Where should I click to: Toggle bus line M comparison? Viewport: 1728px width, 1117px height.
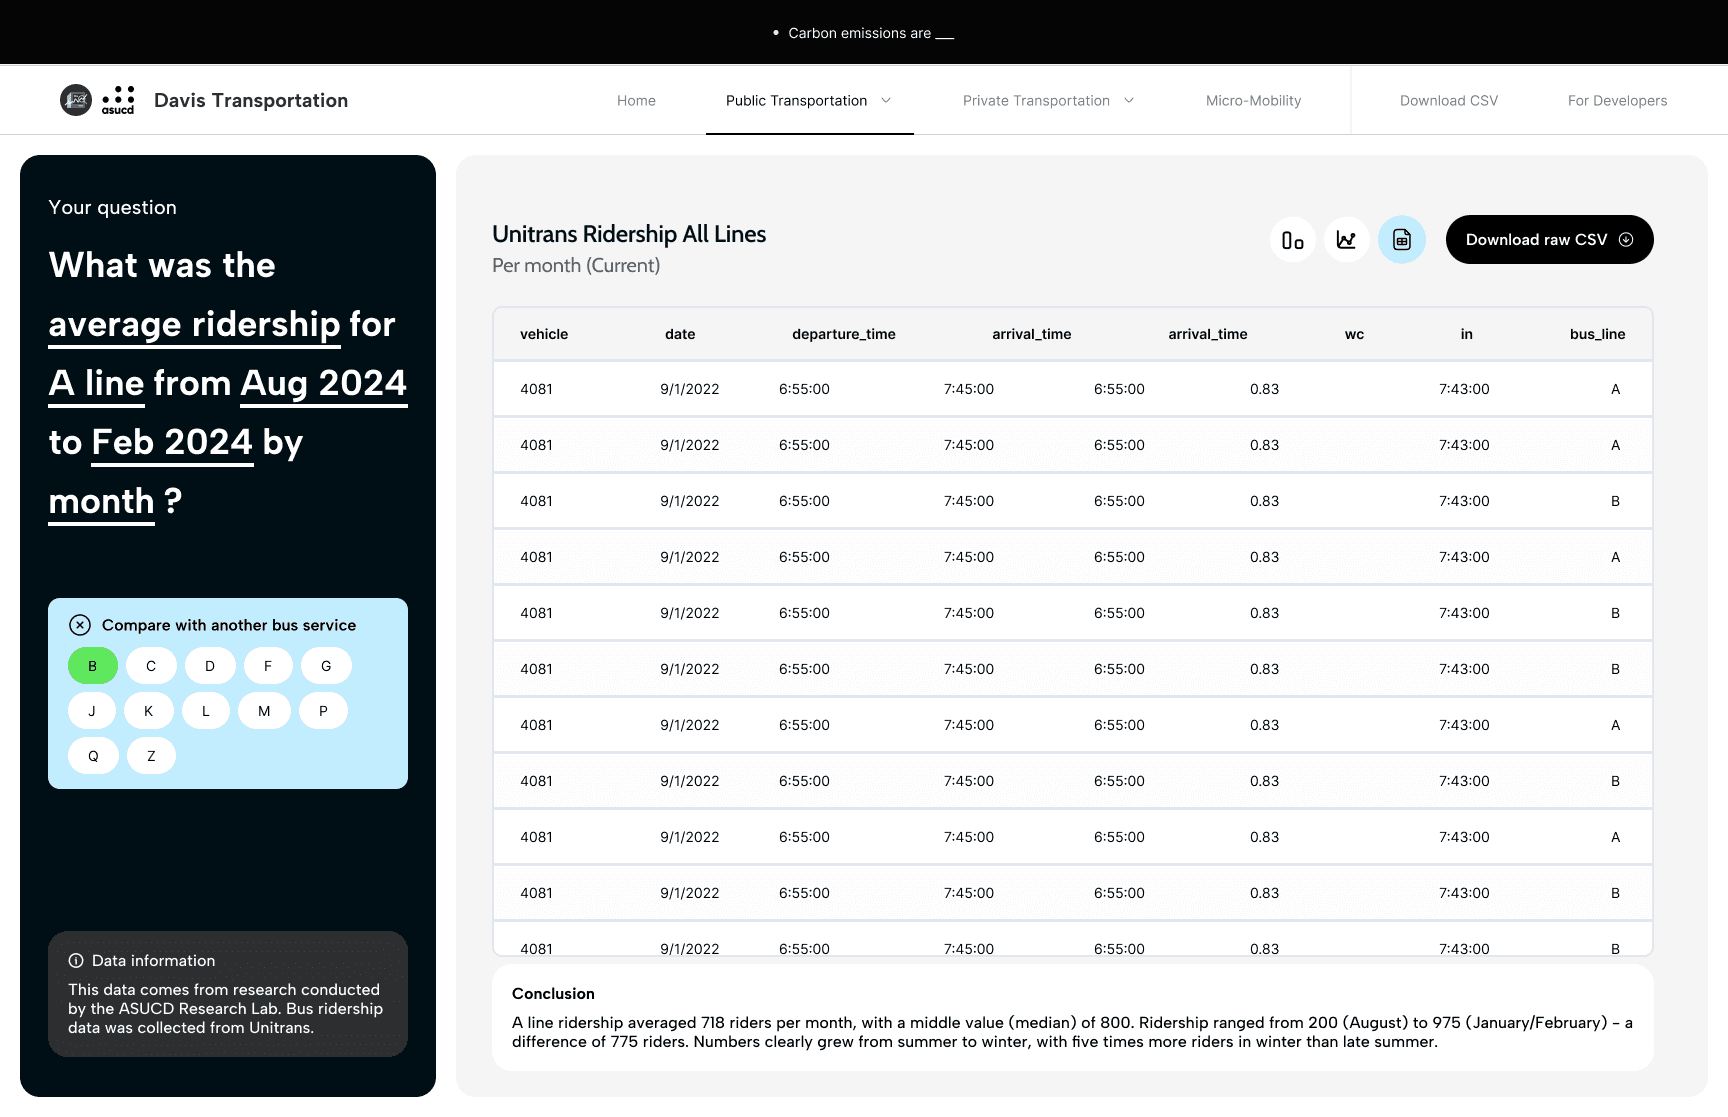pyautogui.click(x=264, y=711)
